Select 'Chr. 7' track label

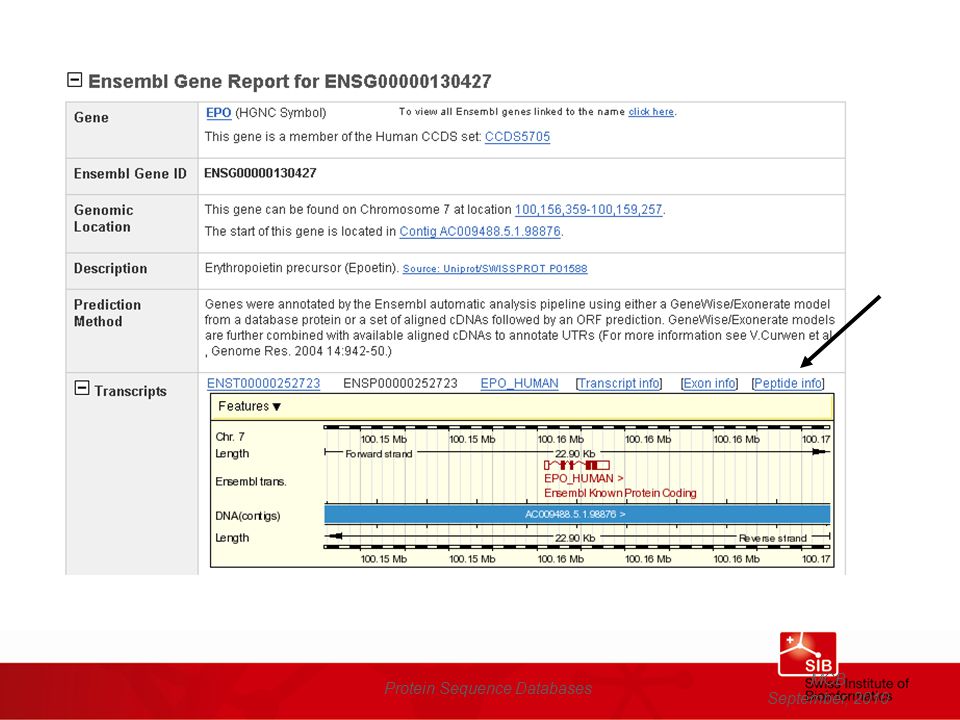click(x=230, y=437)
